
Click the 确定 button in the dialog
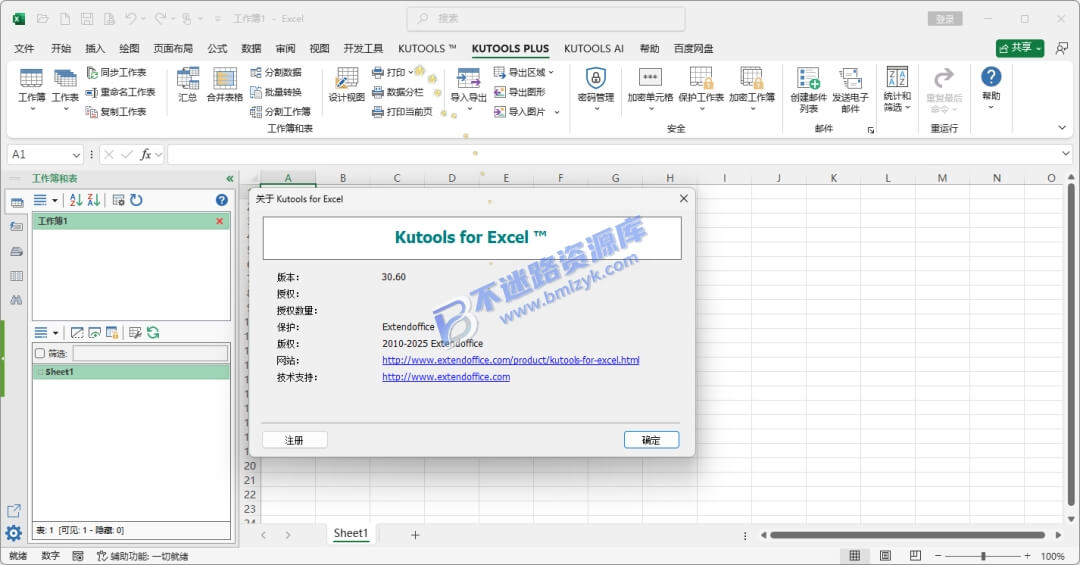pos(651,440)
